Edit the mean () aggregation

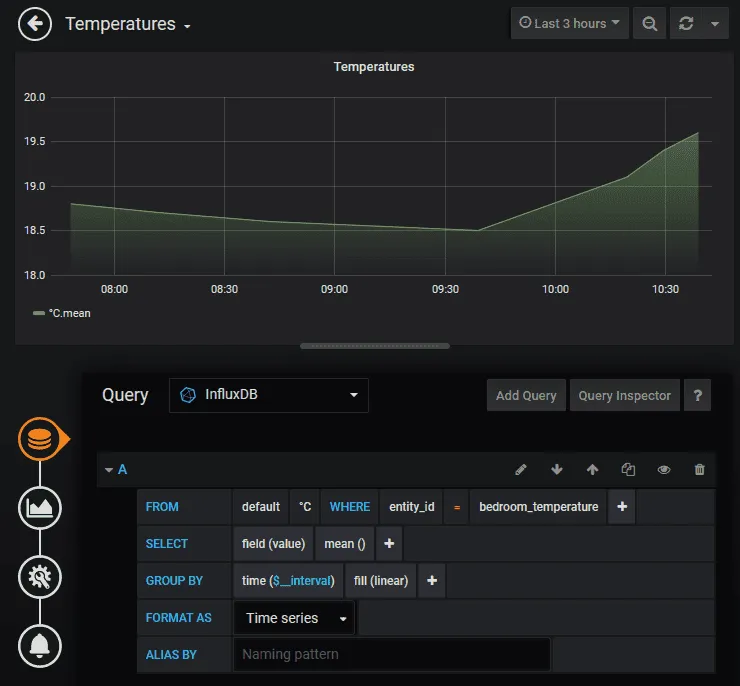coord(345,544)
